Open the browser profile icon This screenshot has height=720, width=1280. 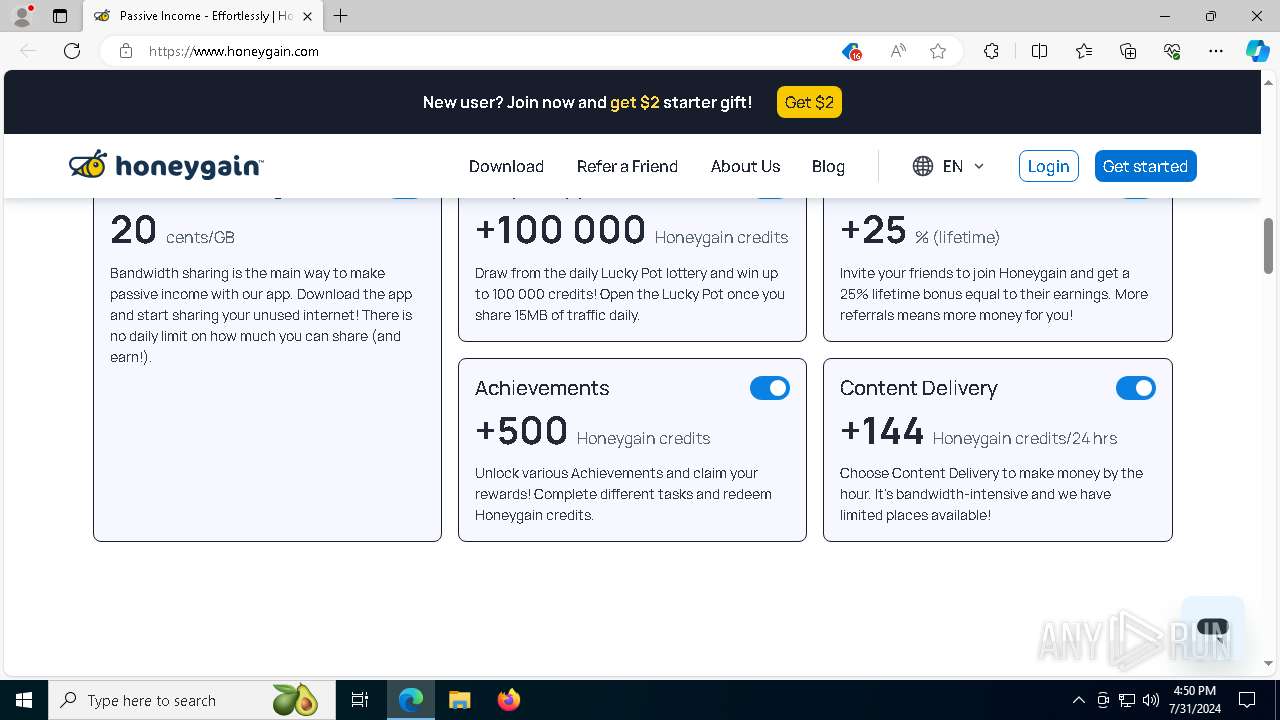point(22,16)
